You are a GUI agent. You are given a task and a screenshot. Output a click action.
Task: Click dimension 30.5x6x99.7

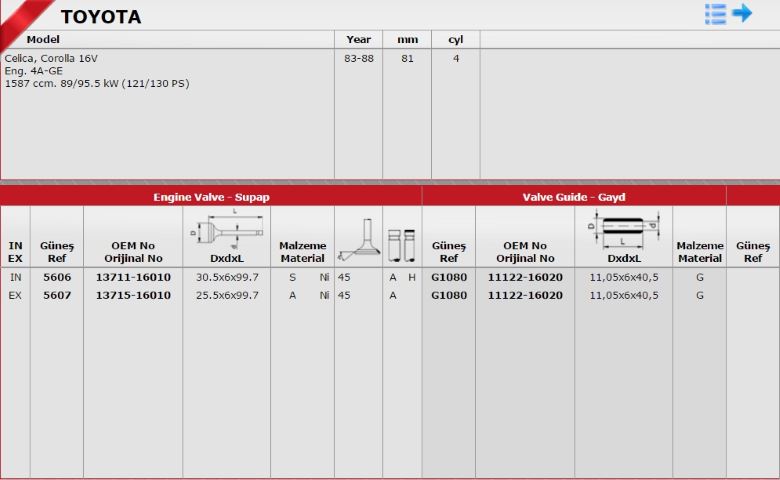coord(227,277)
